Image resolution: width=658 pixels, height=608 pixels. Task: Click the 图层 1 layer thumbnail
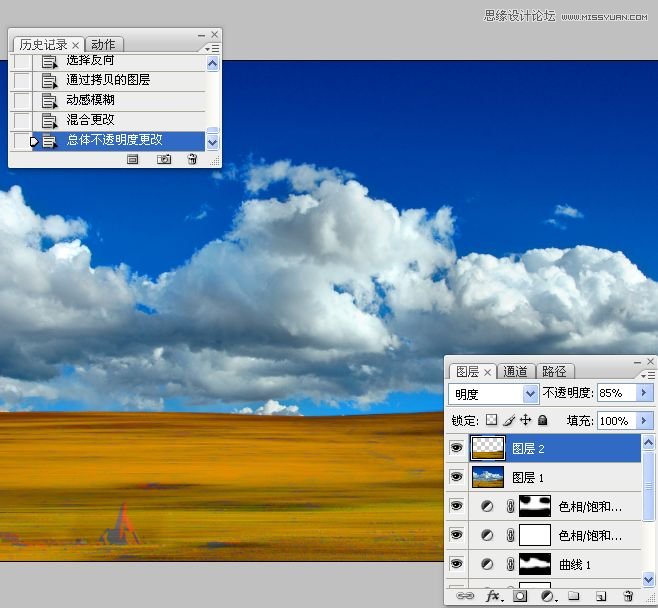coord(488,477)
